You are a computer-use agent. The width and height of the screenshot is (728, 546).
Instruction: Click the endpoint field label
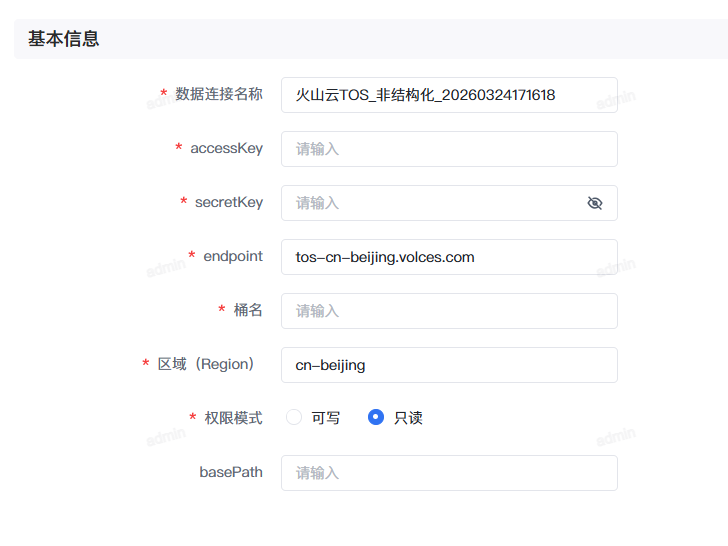pyautogui.click(x=232, y=256)
